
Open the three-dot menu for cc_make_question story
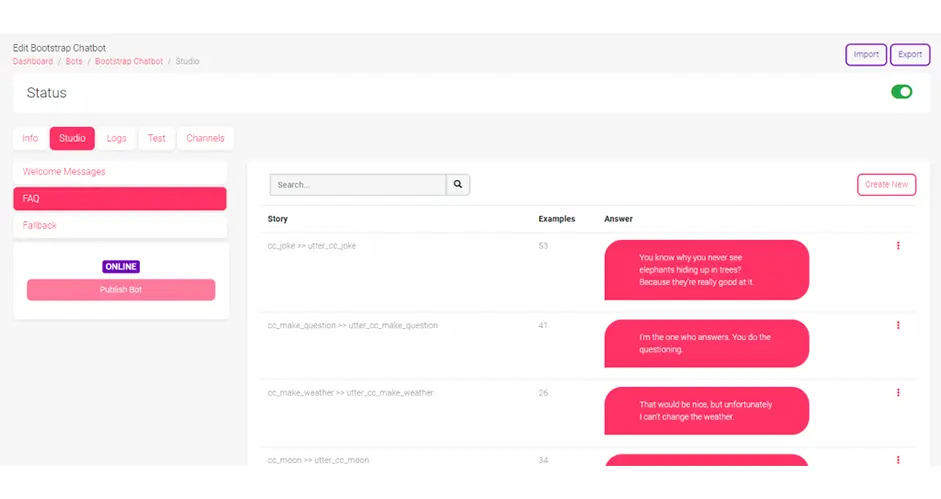[x=898, y=325]
